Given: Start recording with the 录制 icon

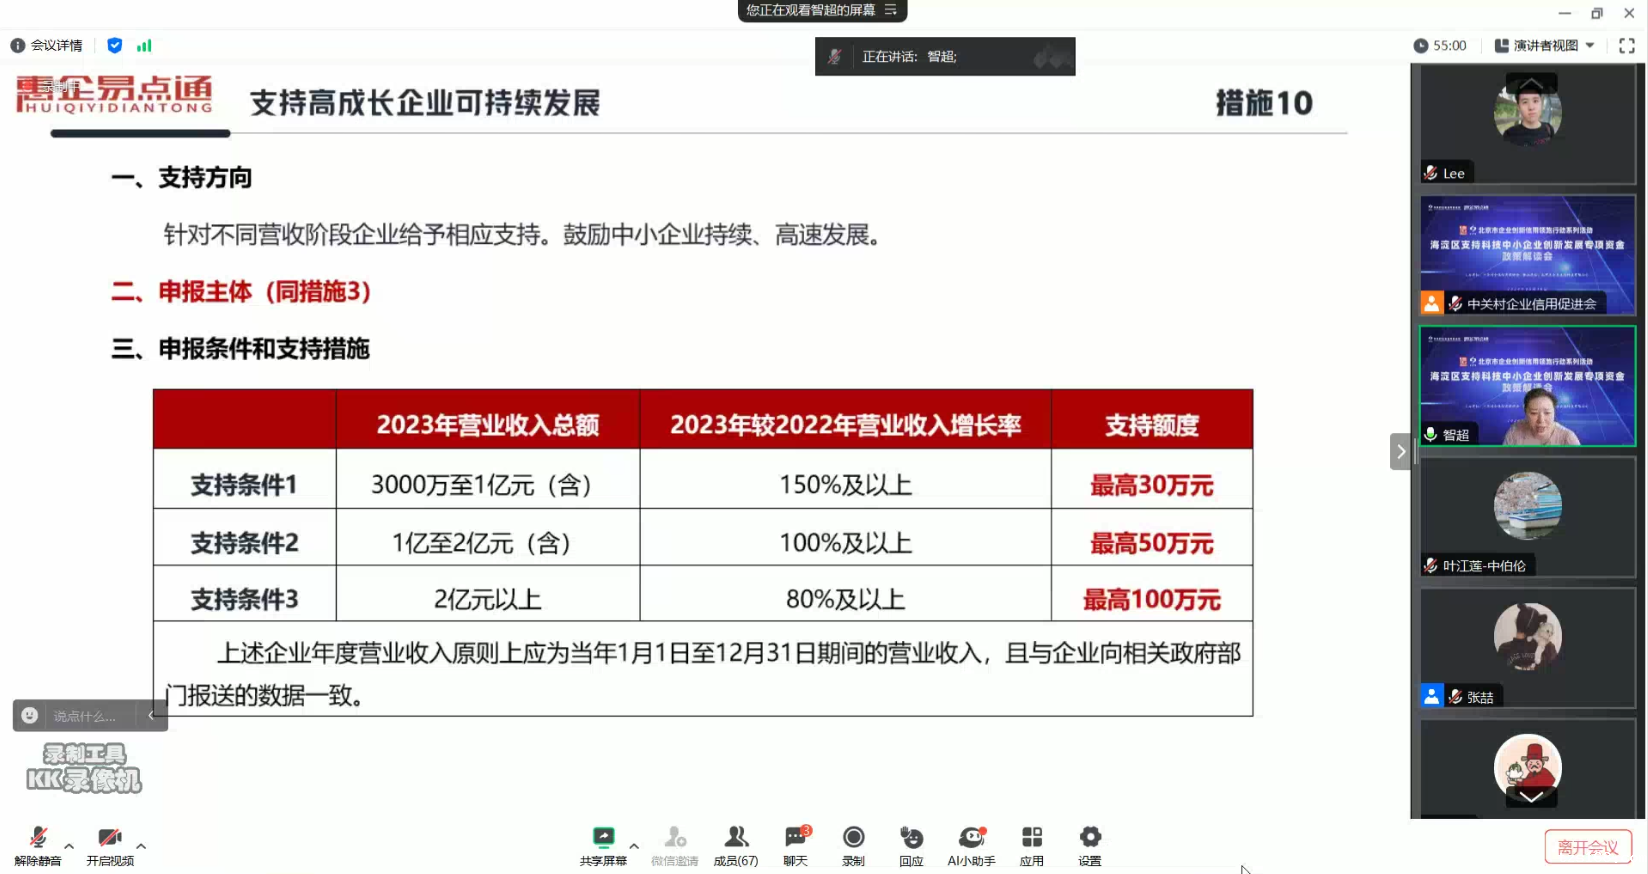Looking at the screenshot, I should pyautogui.click(x=853, y=844).
